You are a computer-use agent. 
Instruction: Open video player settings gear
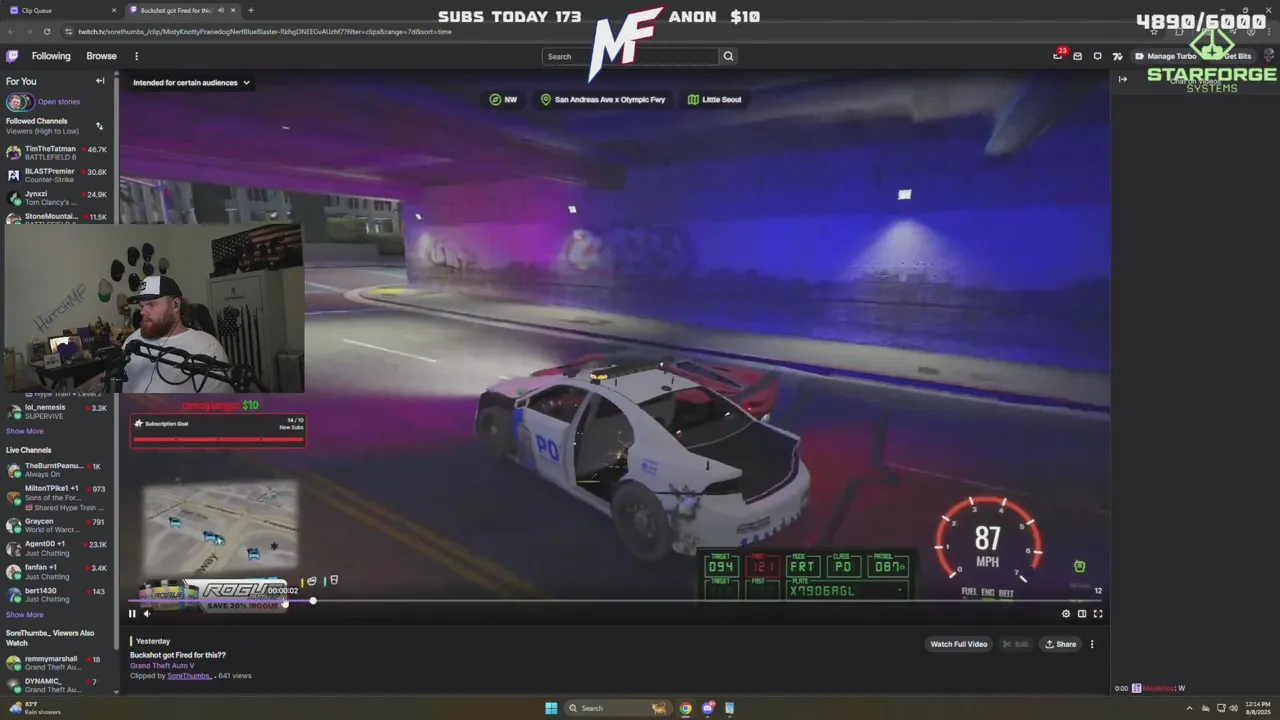1066,614
